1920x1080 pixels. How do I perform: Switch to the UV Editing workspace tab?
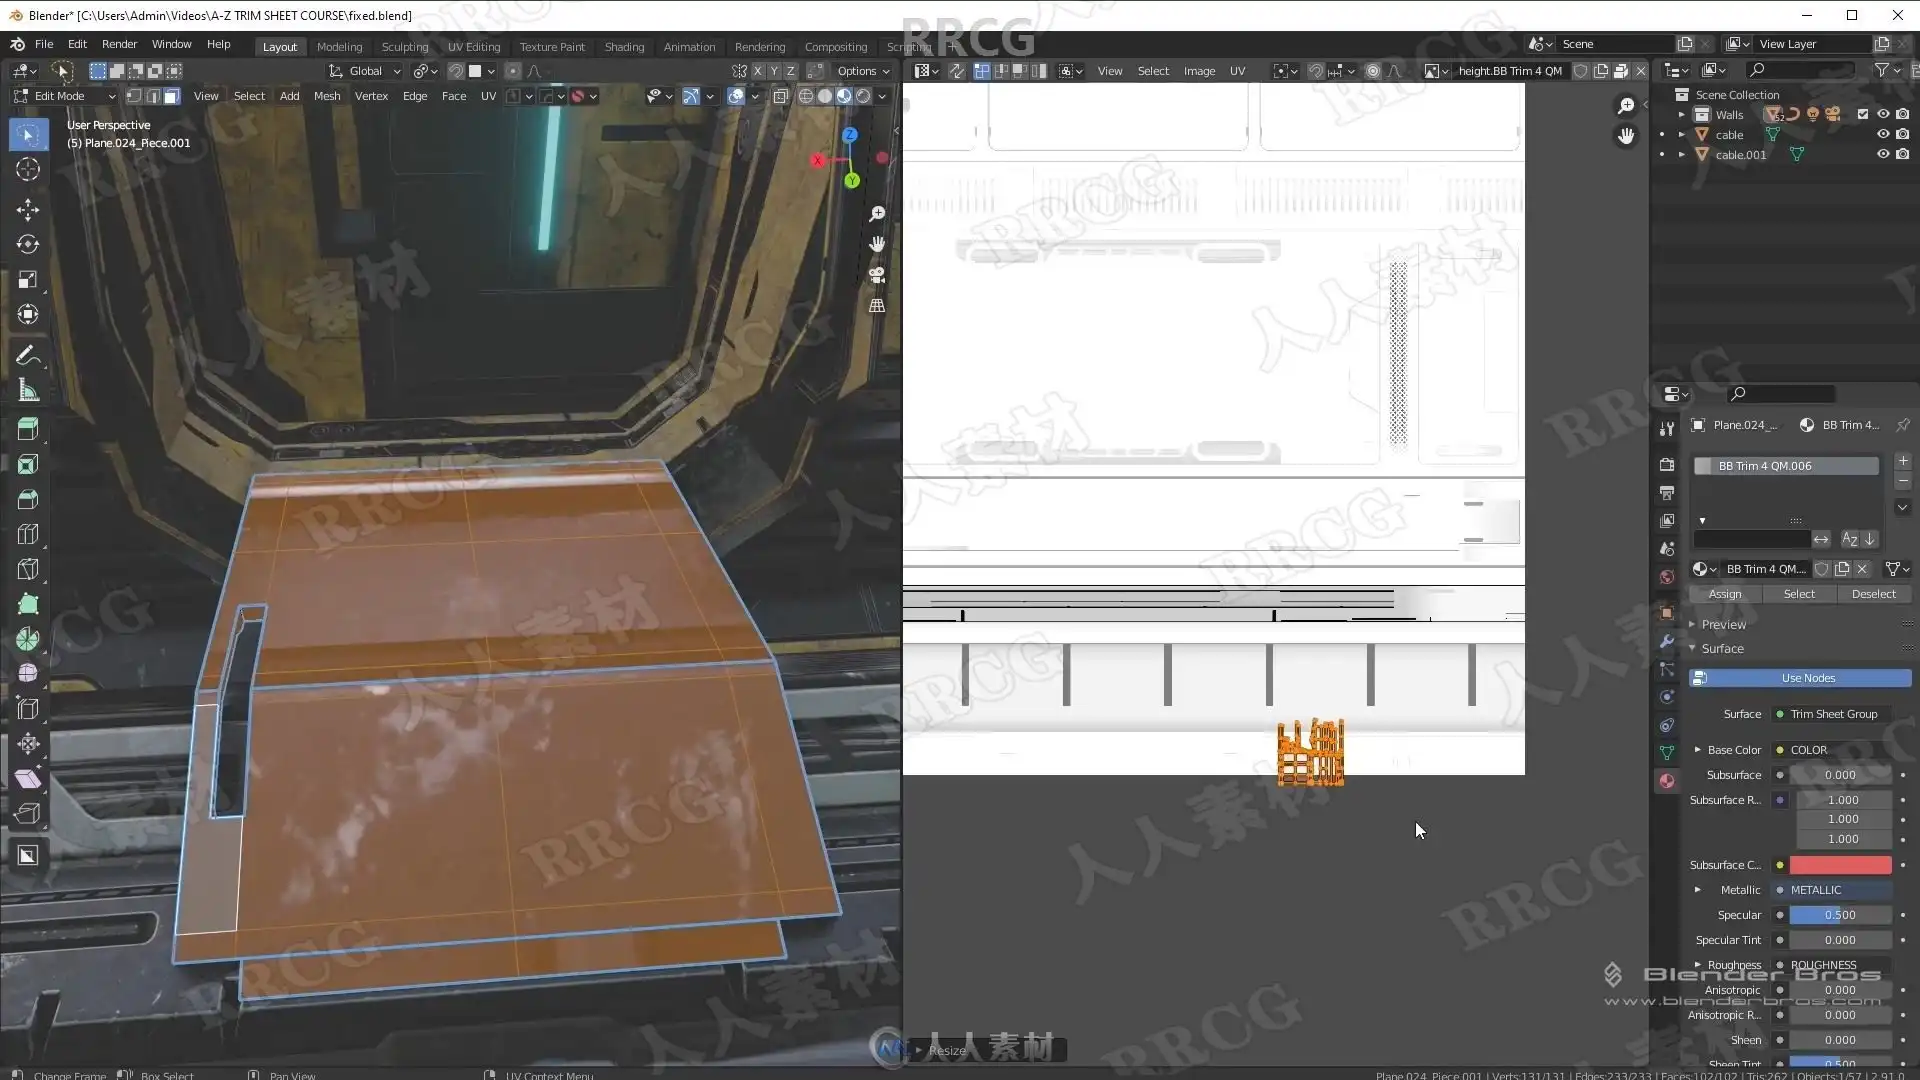[x=473, y=47]
